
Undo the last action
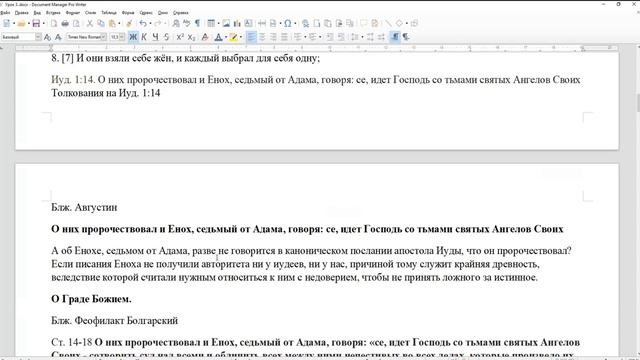pyautogui.click(x=143, y=24)
